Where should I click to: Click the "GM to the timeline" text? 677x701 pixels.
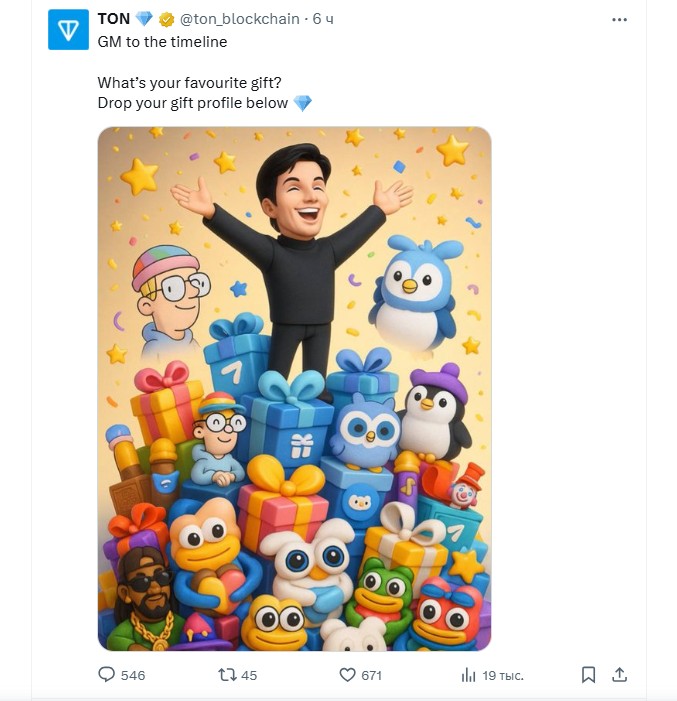162,41
